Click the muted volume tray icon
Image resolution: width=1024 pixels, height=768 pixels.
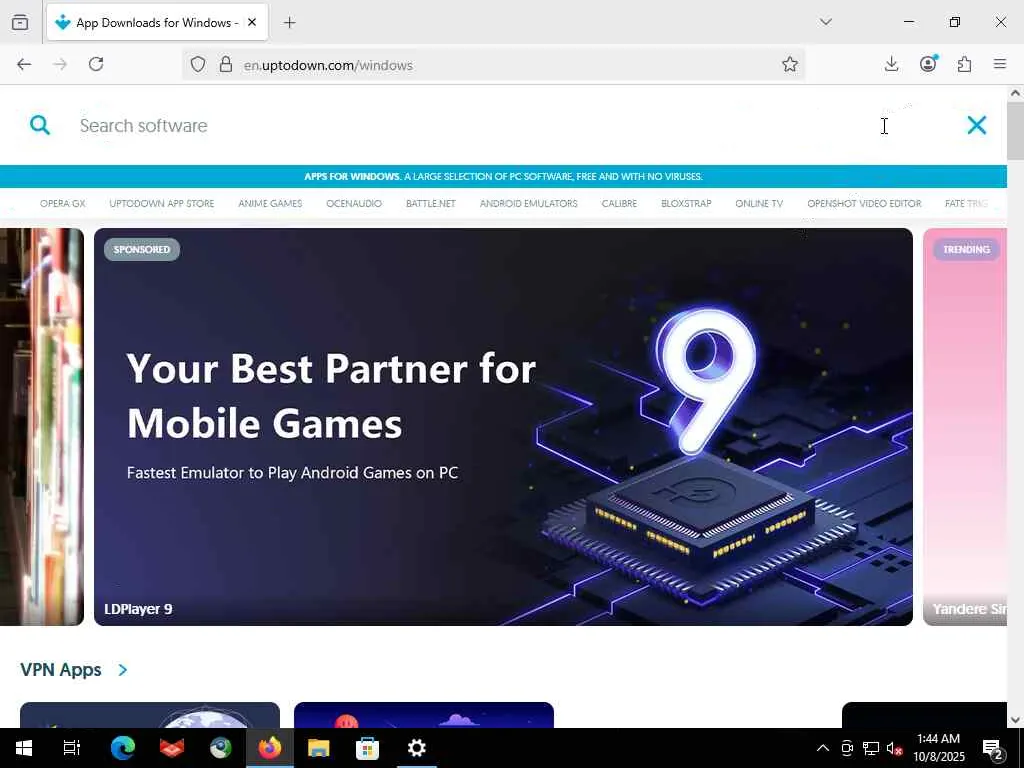click(x=895, y=748)
